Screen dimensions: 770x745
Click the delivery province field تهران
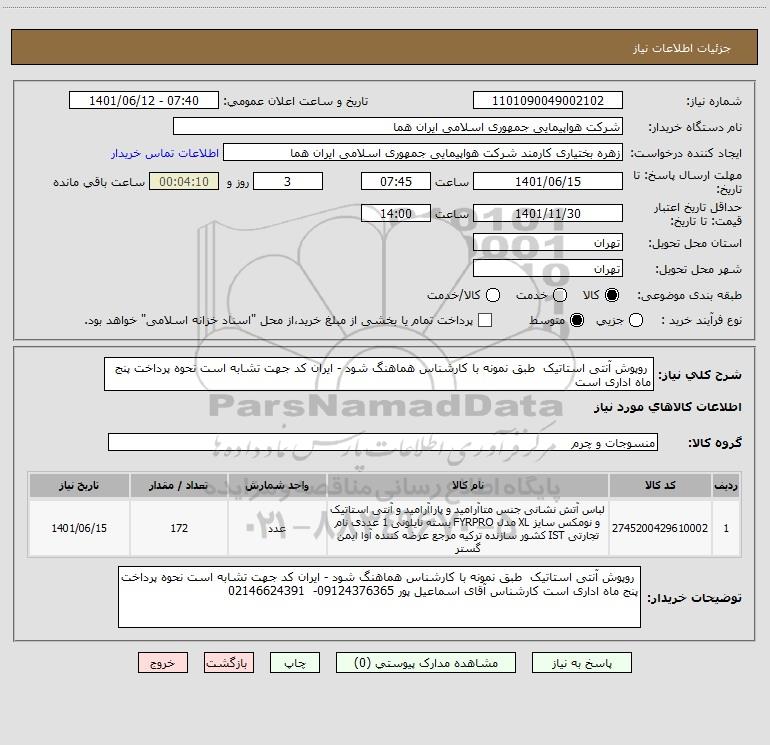548,243
